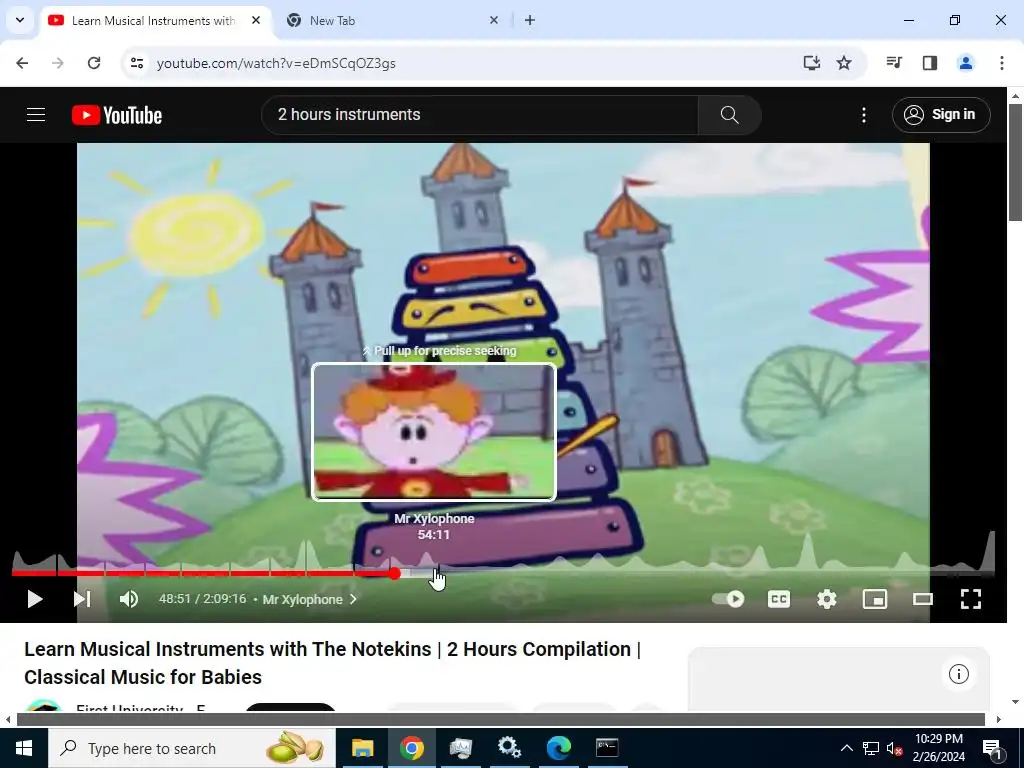Image resolution: width=1024 pixels, height=768 pixels.
Task: Close the New Tab tab
Action: click(x=494, y=20)
